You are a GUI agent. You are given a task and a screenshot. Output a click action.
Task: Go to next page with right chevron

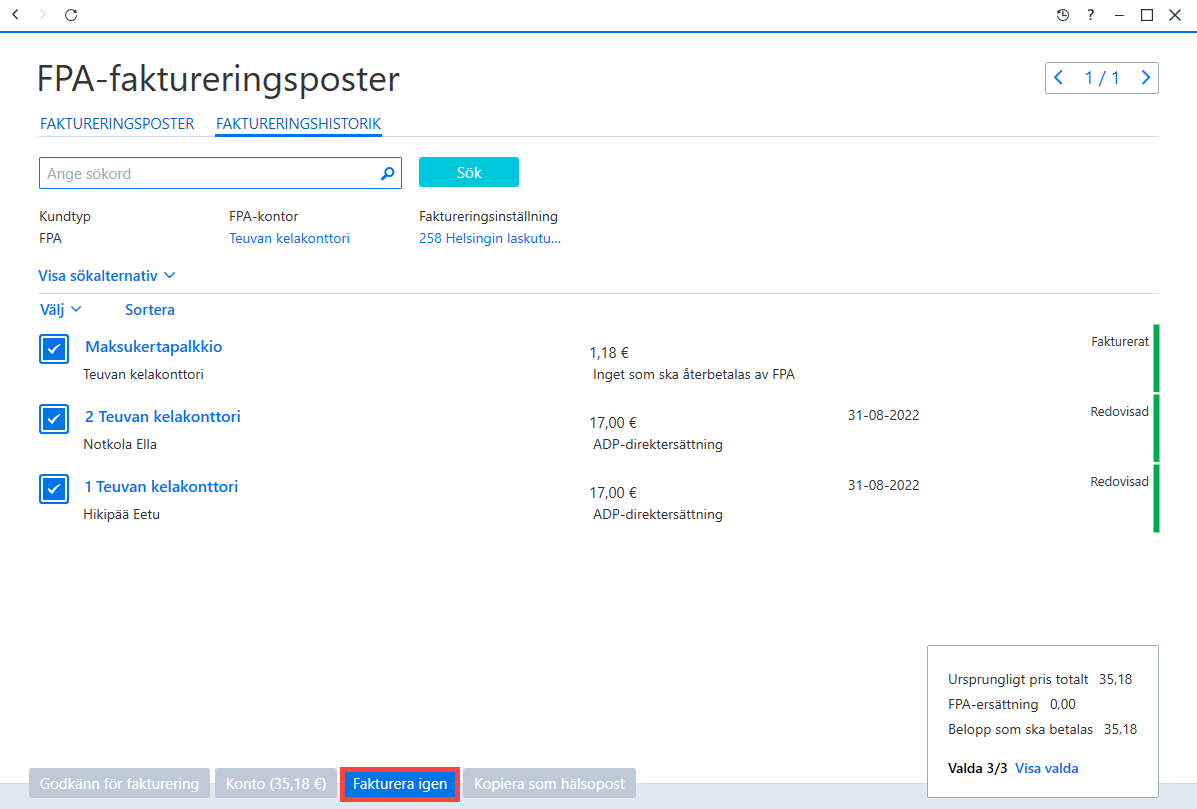[1145, 78]
